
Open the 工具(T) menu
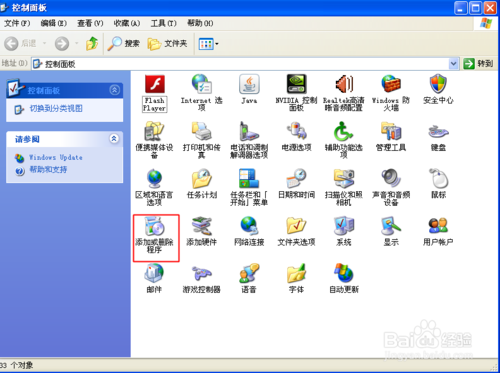(163, 23)
